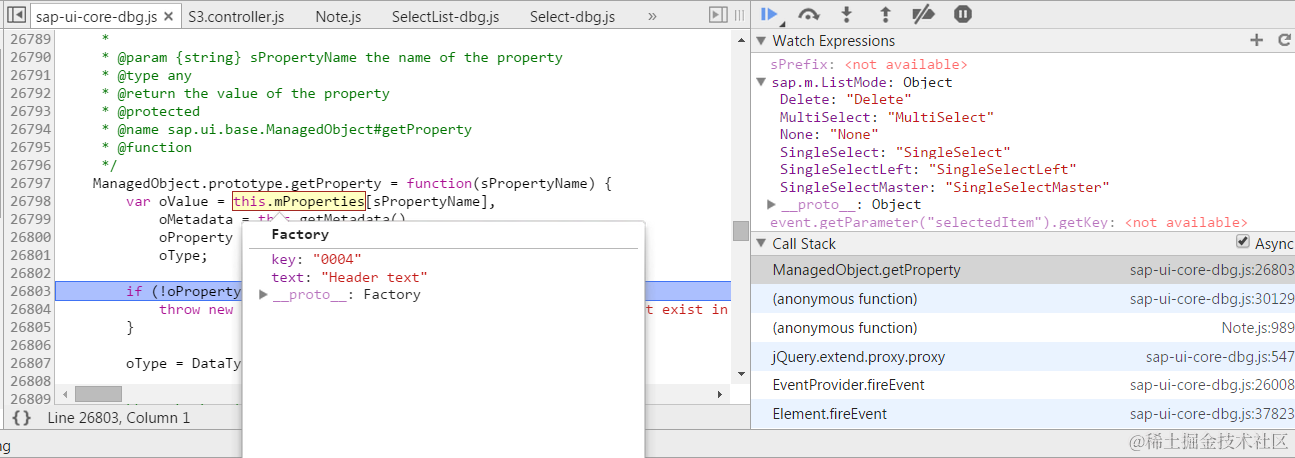Toggle the file navigator sidebar icon
The width and height of the screenshot is (1295, 458).
15,15
